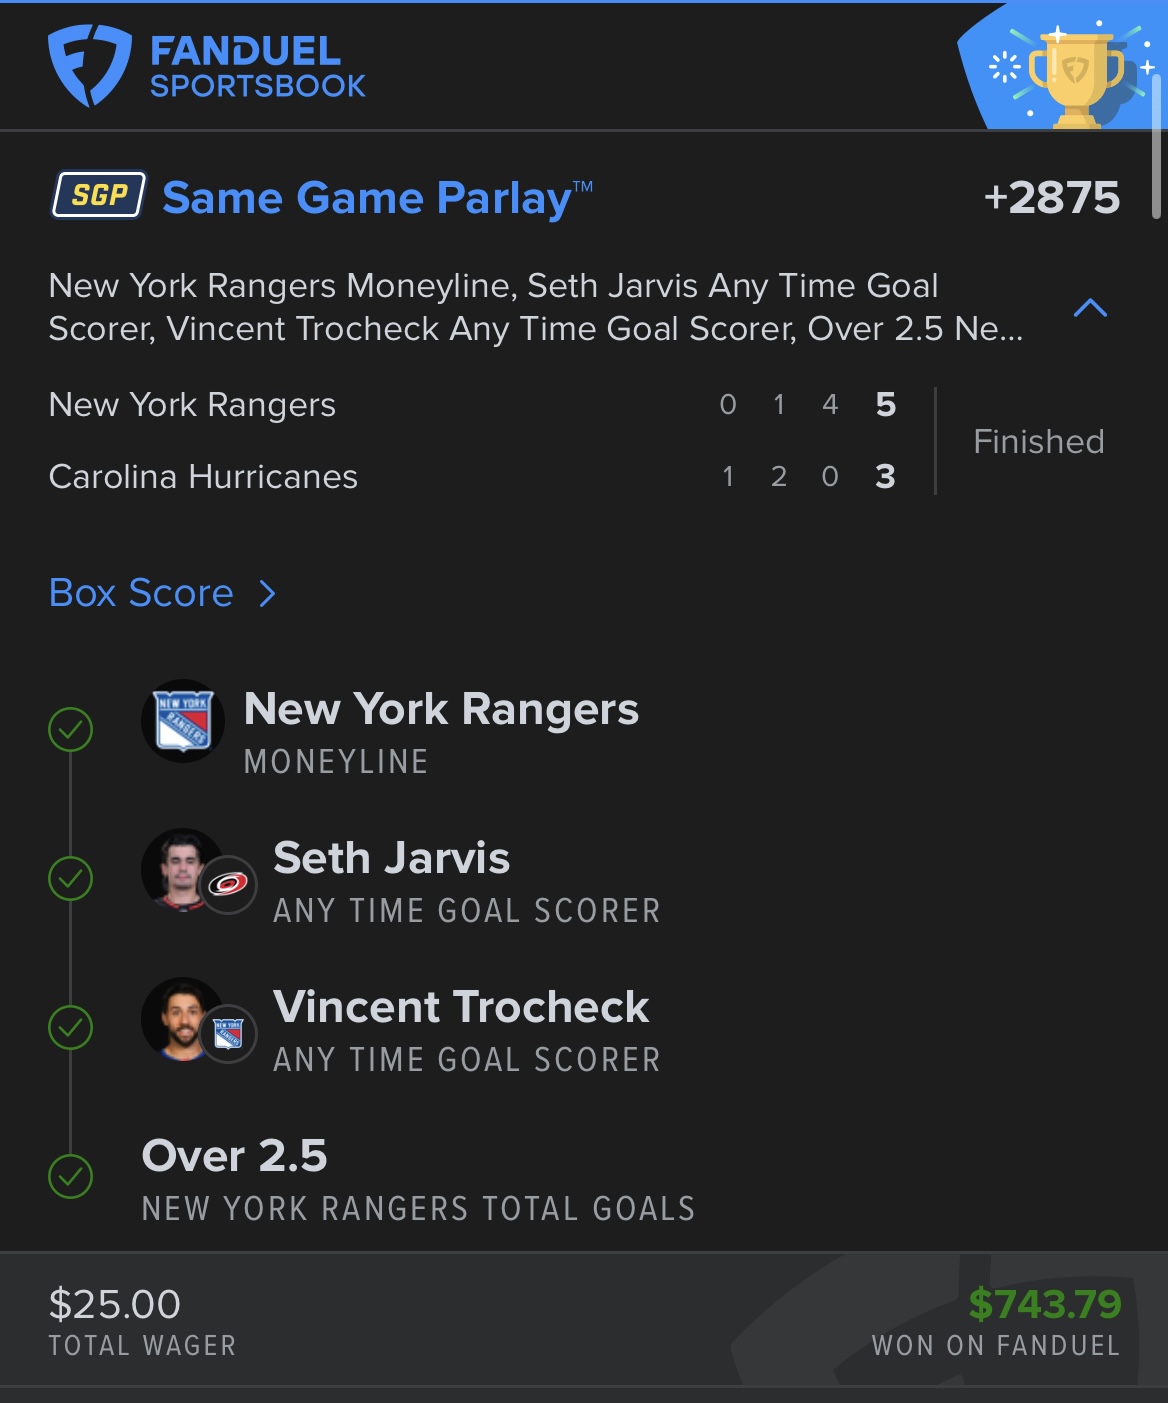This screenshot has width=1168, height=1403.
Task: Tap Seth Jarvis player headshot
Action: point(182,869)
